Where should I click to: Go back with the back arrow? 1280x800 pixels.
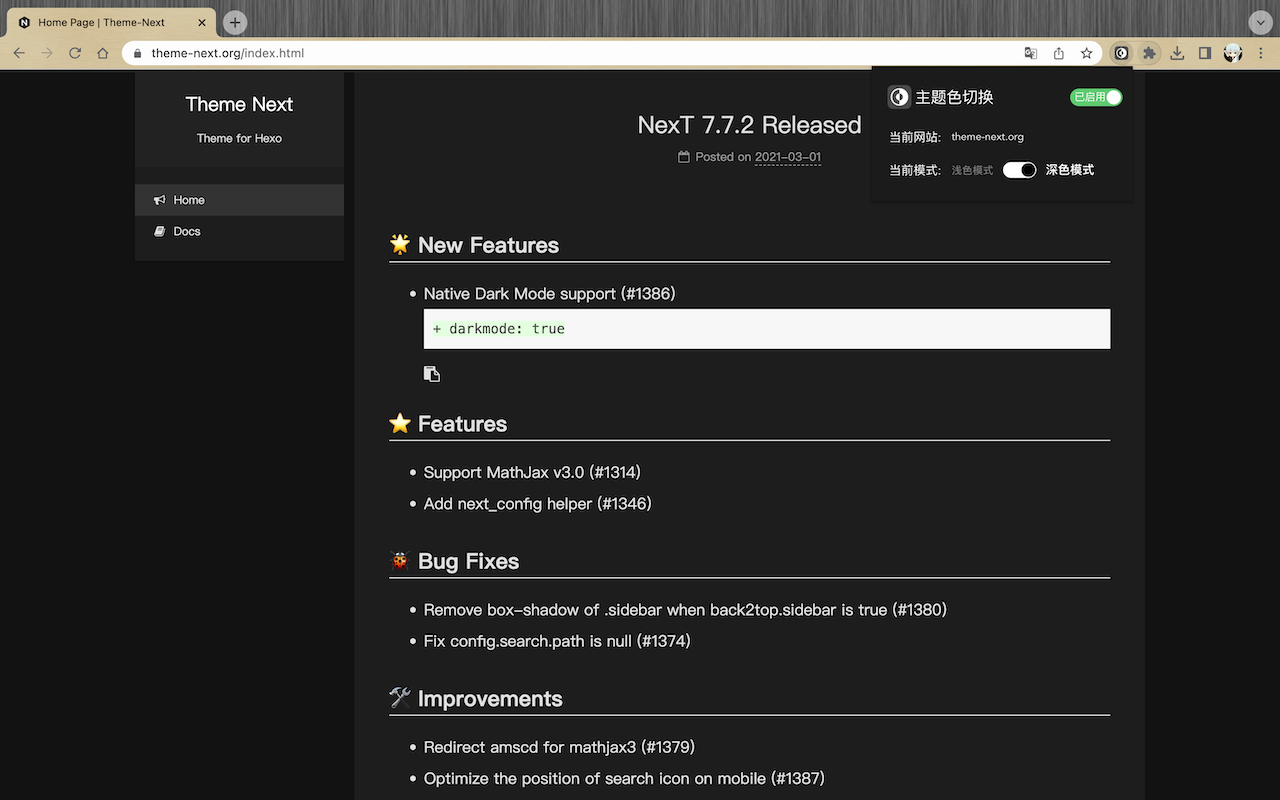pyautogui.click(x=19, y=53)
